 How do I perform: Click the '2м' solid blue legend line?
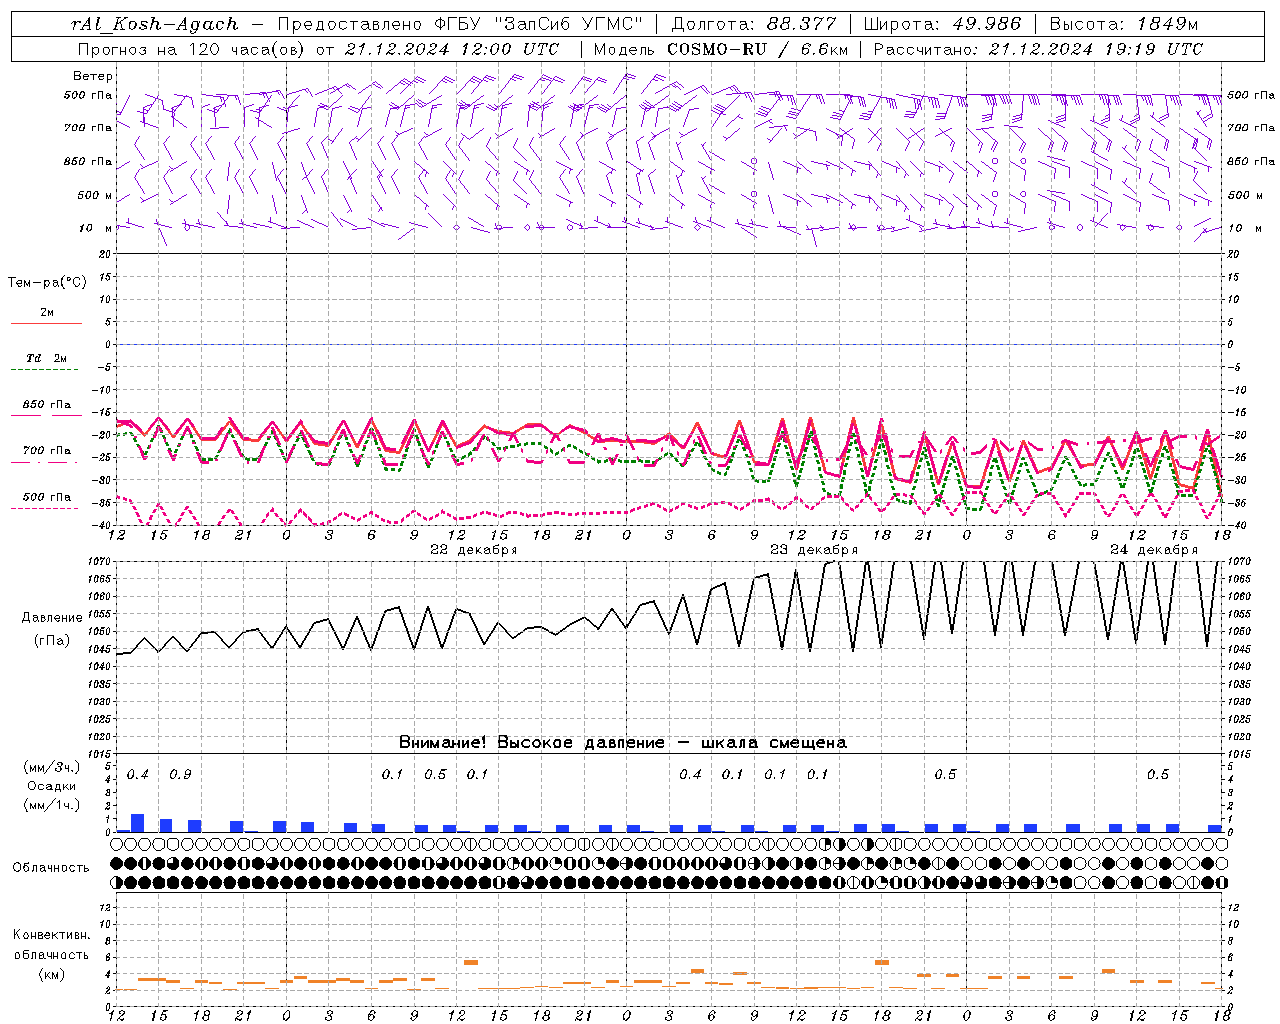click(x=46, y=323)
